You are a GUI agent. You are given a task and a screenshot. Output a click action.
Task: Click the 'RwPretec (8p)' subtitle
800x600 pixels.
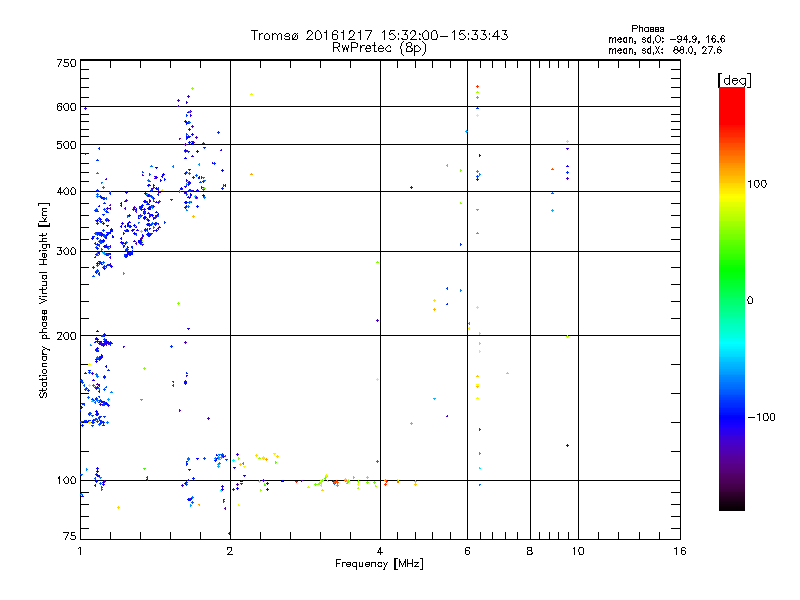tap(379, 48)
